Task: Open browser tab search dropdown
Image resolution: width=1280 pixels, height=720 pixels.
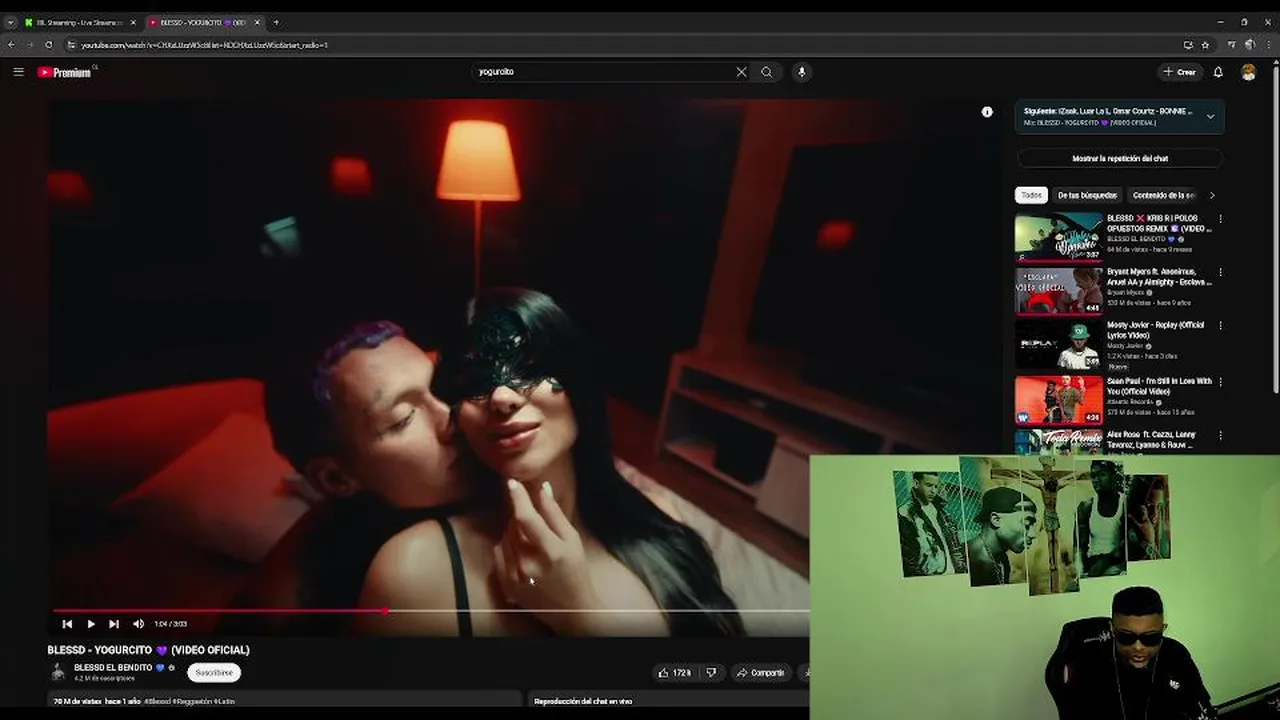Action: tap(10, 22)
